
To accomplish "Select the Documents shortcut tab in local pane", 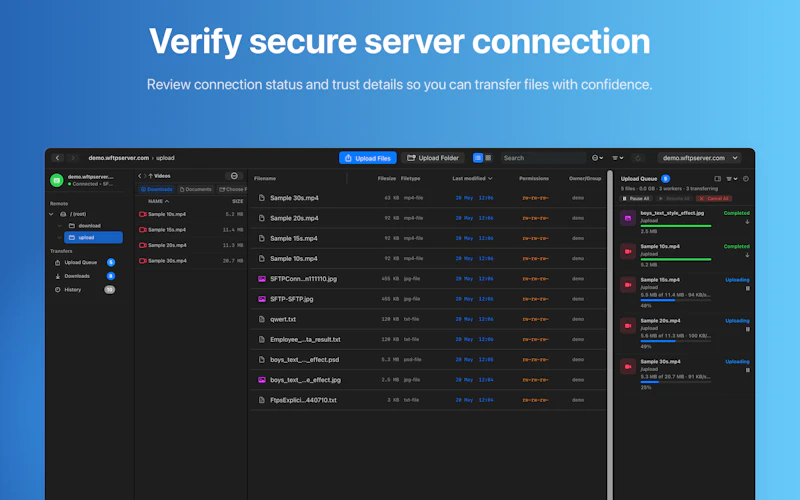I will click(195, 189).
